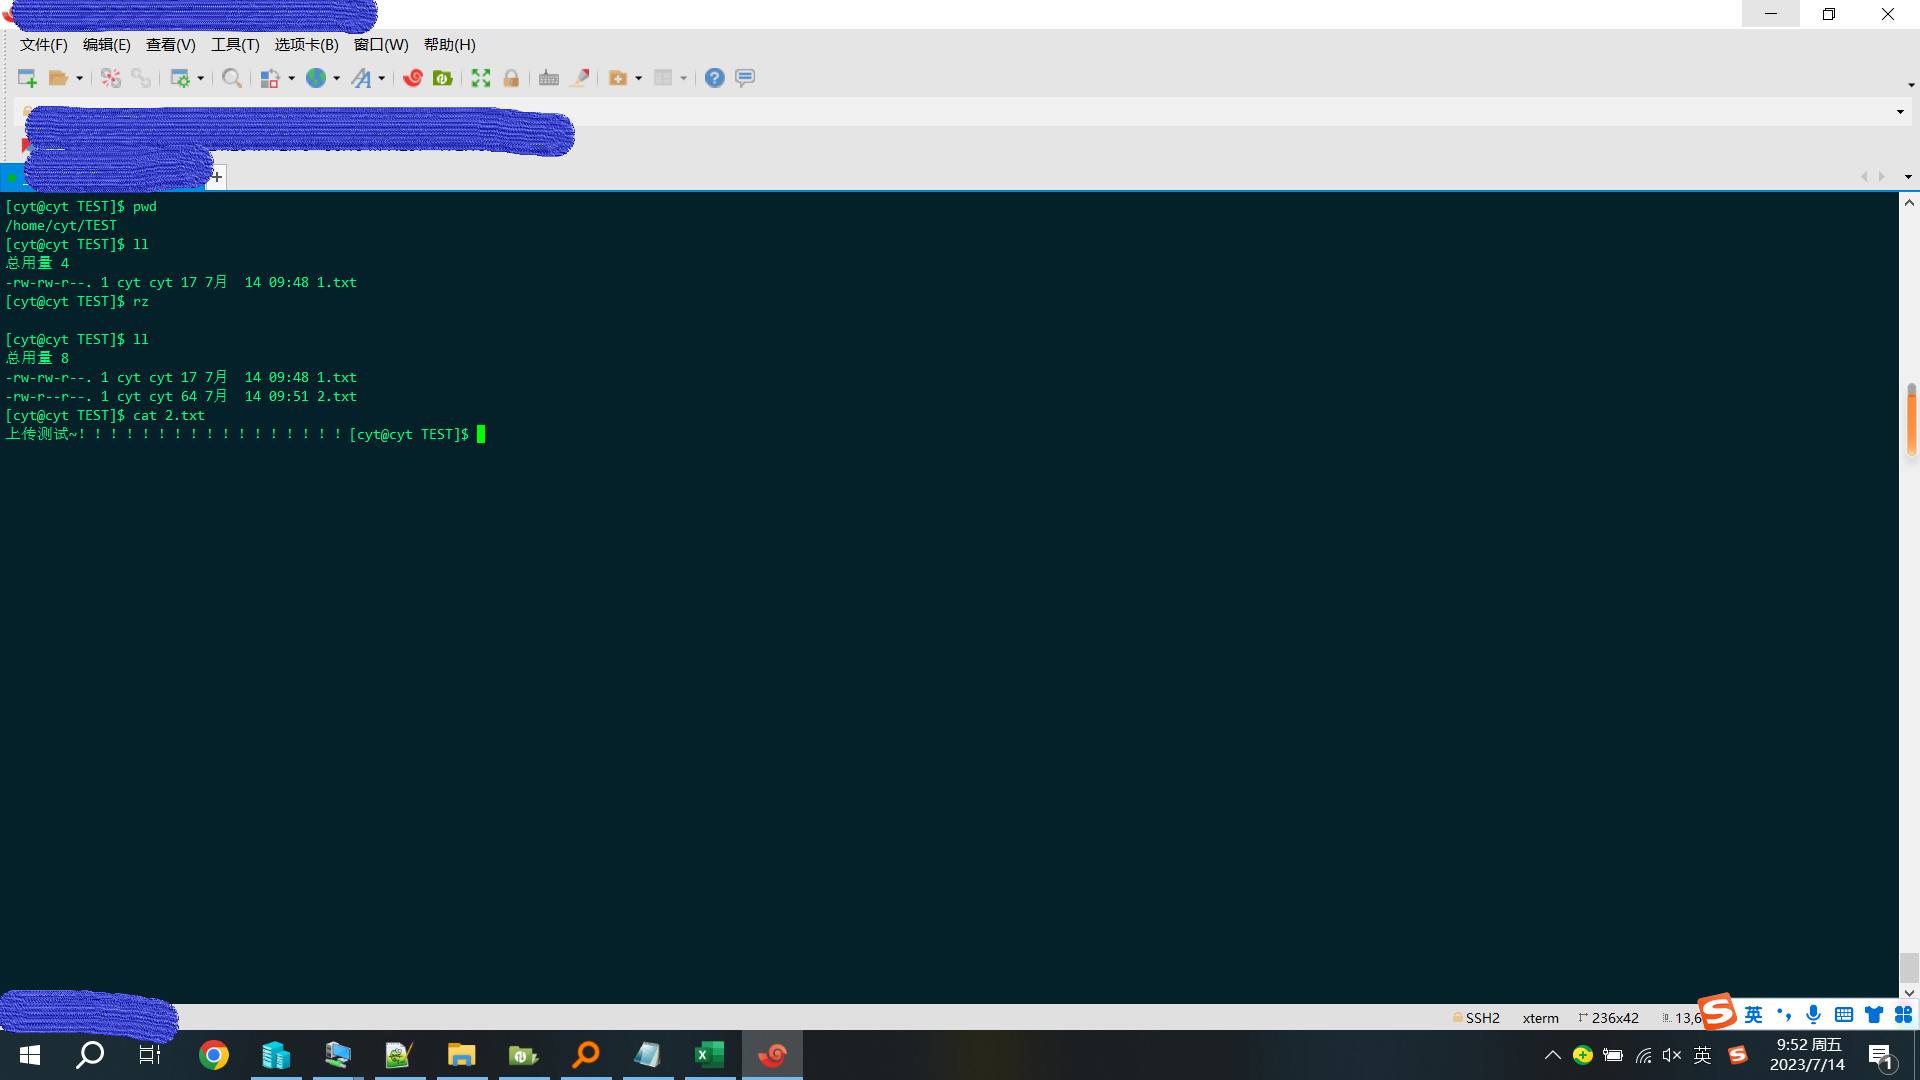Click the /home/cyt/TEST path output

(x=61, y=225)
